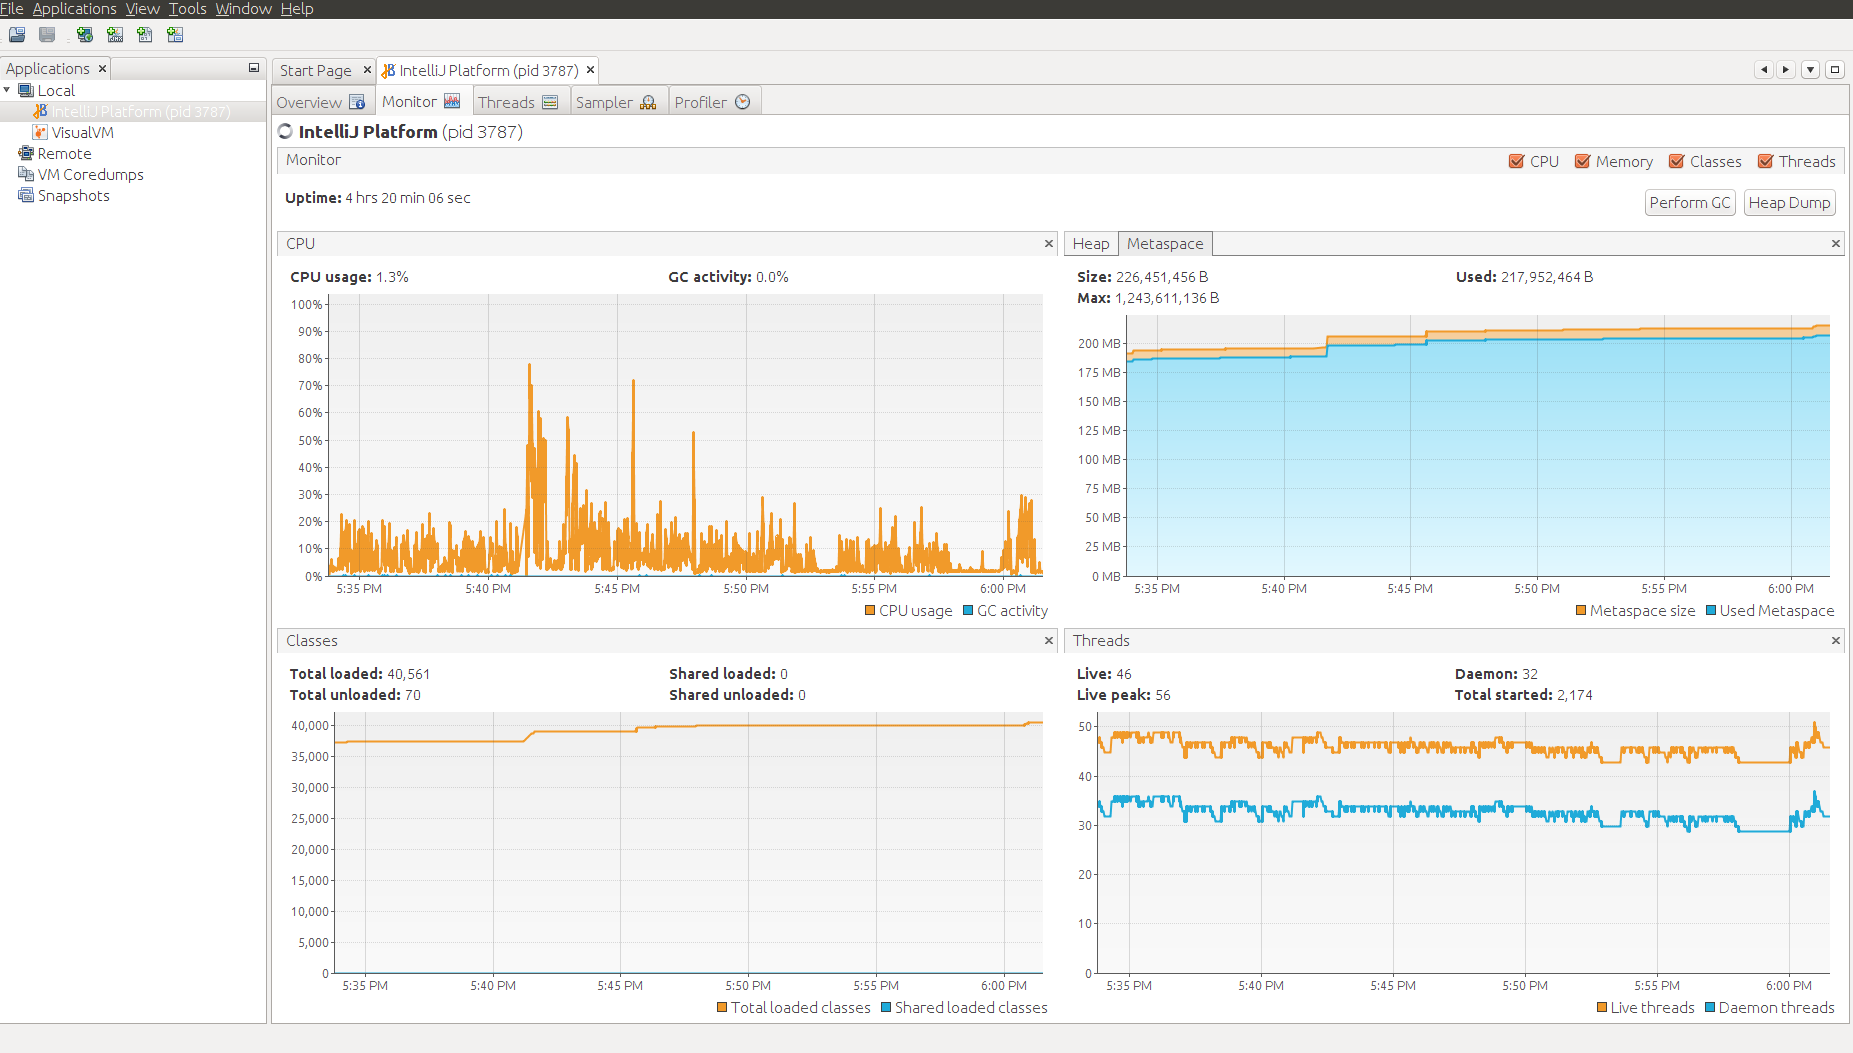Switch to the Heap memory tab
This screenshot has width=1853, height=1053.
coord(1091,243)
